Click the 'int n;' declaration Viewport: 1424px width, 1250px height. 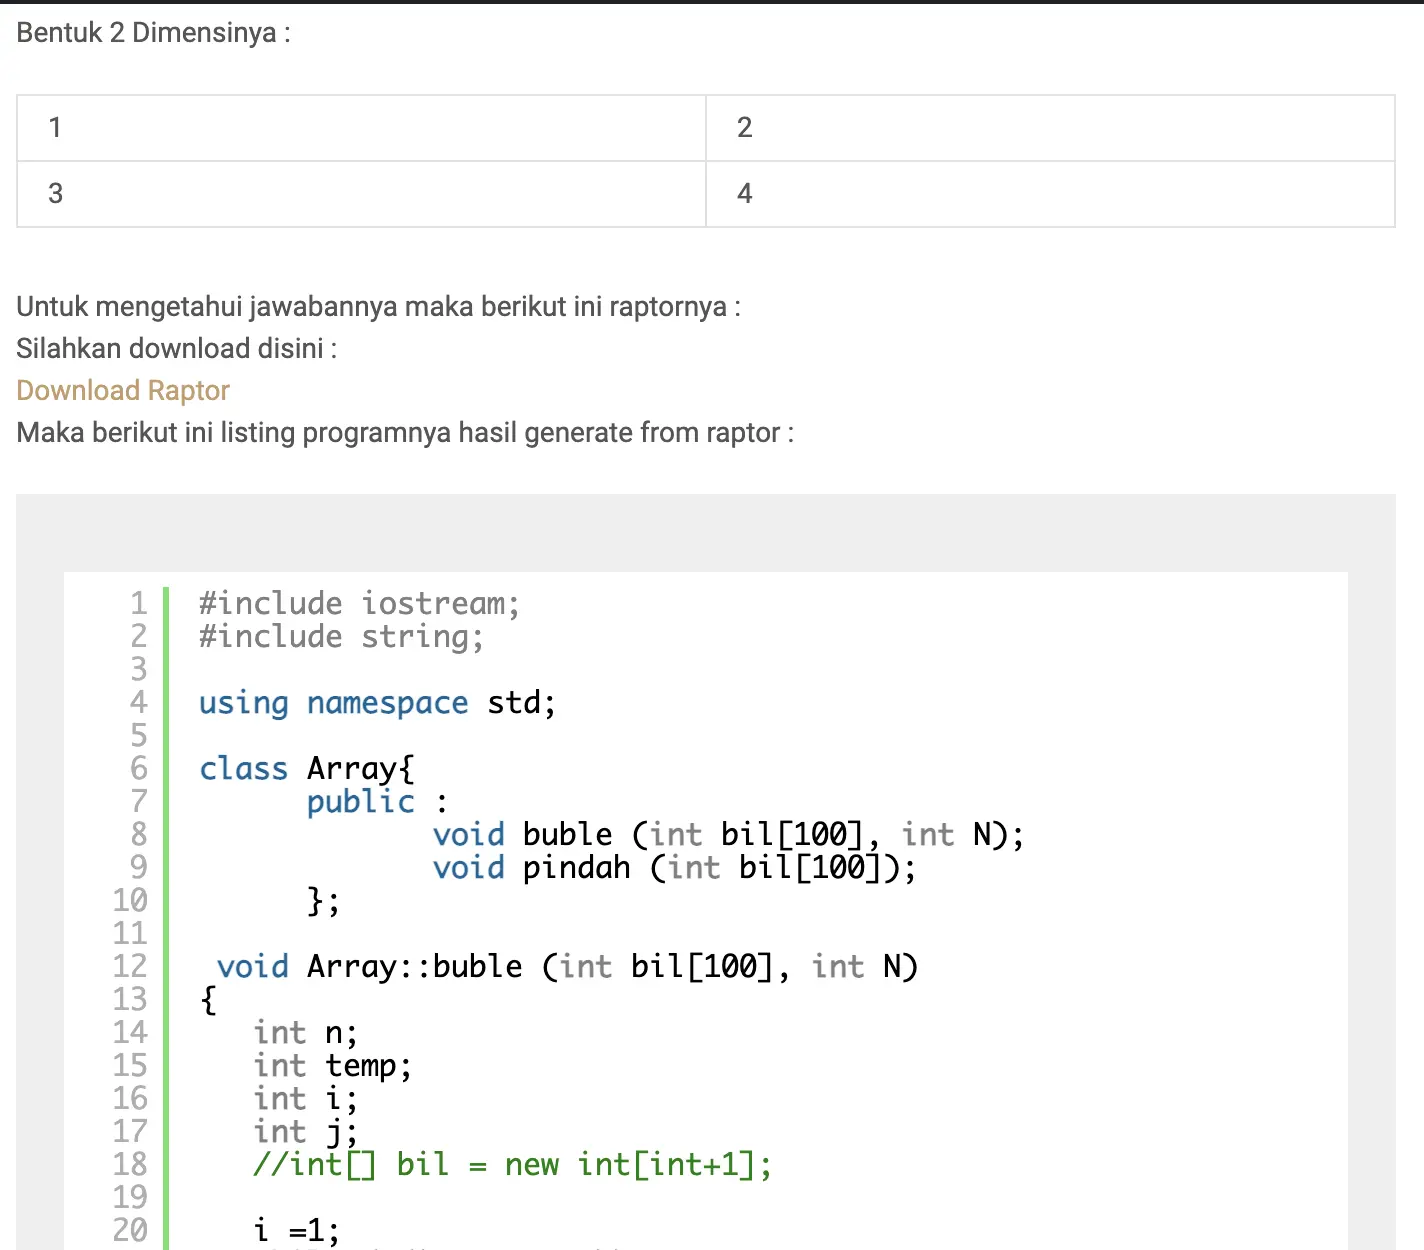305,1032
